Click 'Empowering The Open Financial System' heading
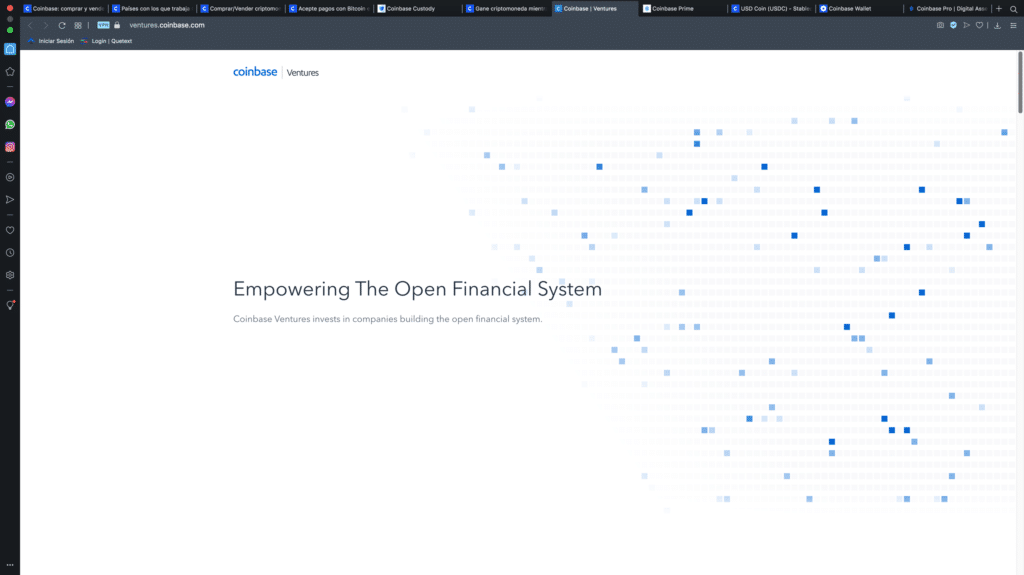 coord(417,289)
